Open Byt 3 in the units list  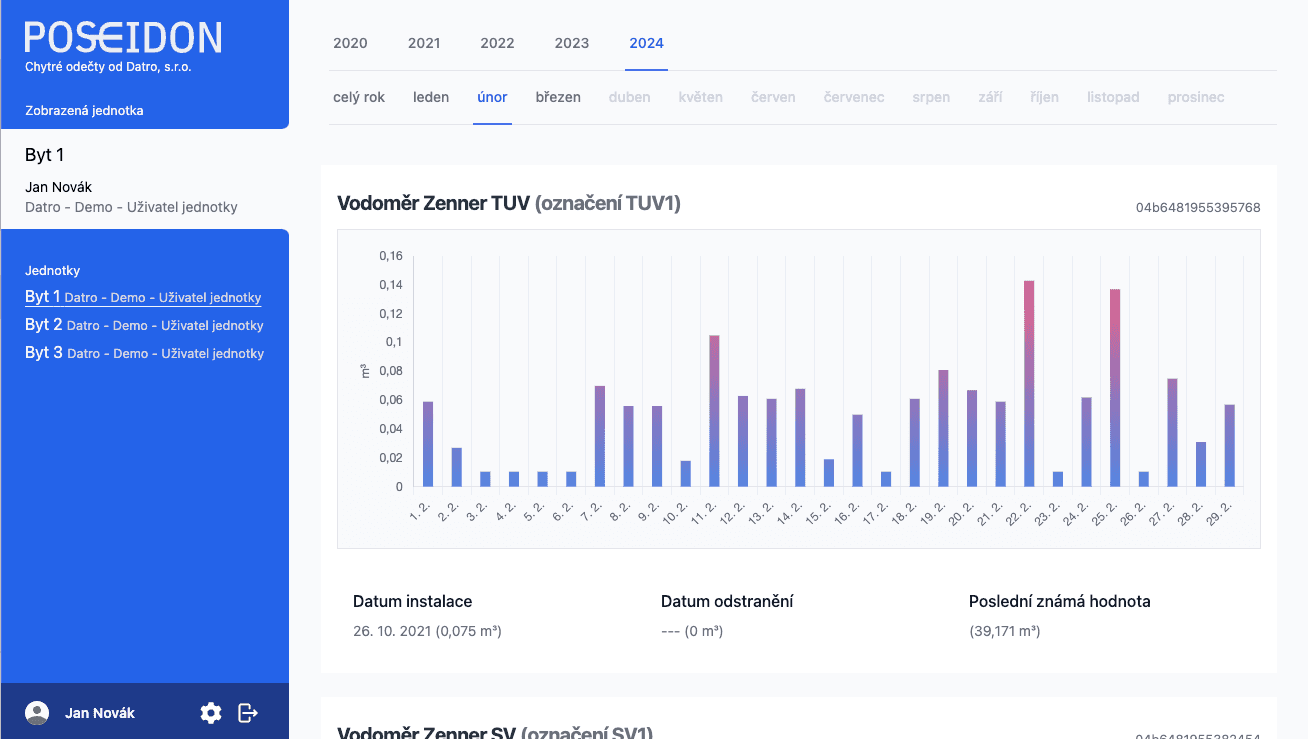(x=144, y=353)
